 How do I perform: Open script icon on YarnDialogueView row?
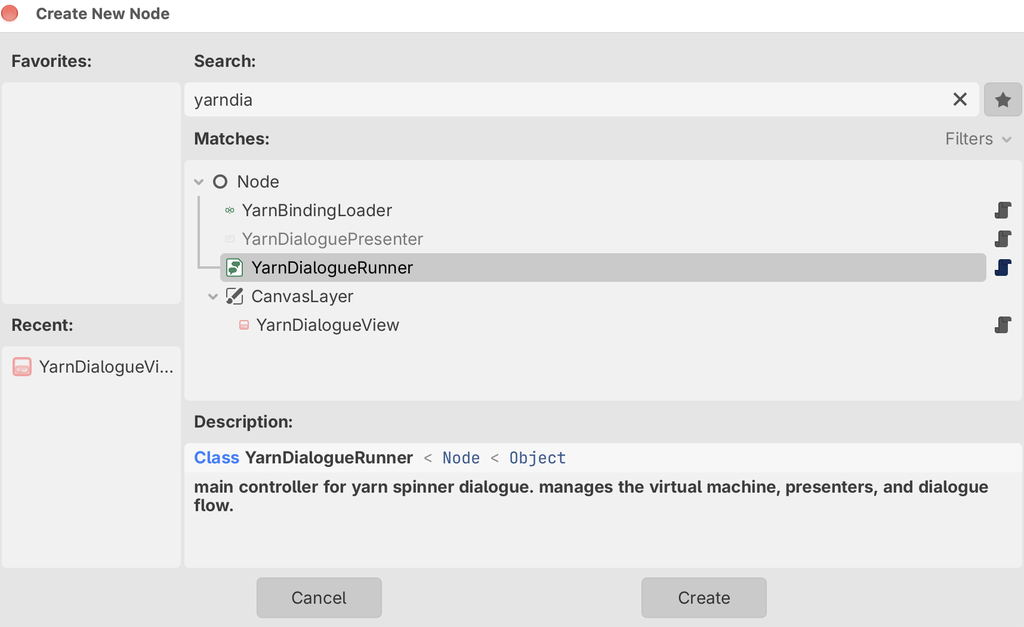pos(1002,325)
